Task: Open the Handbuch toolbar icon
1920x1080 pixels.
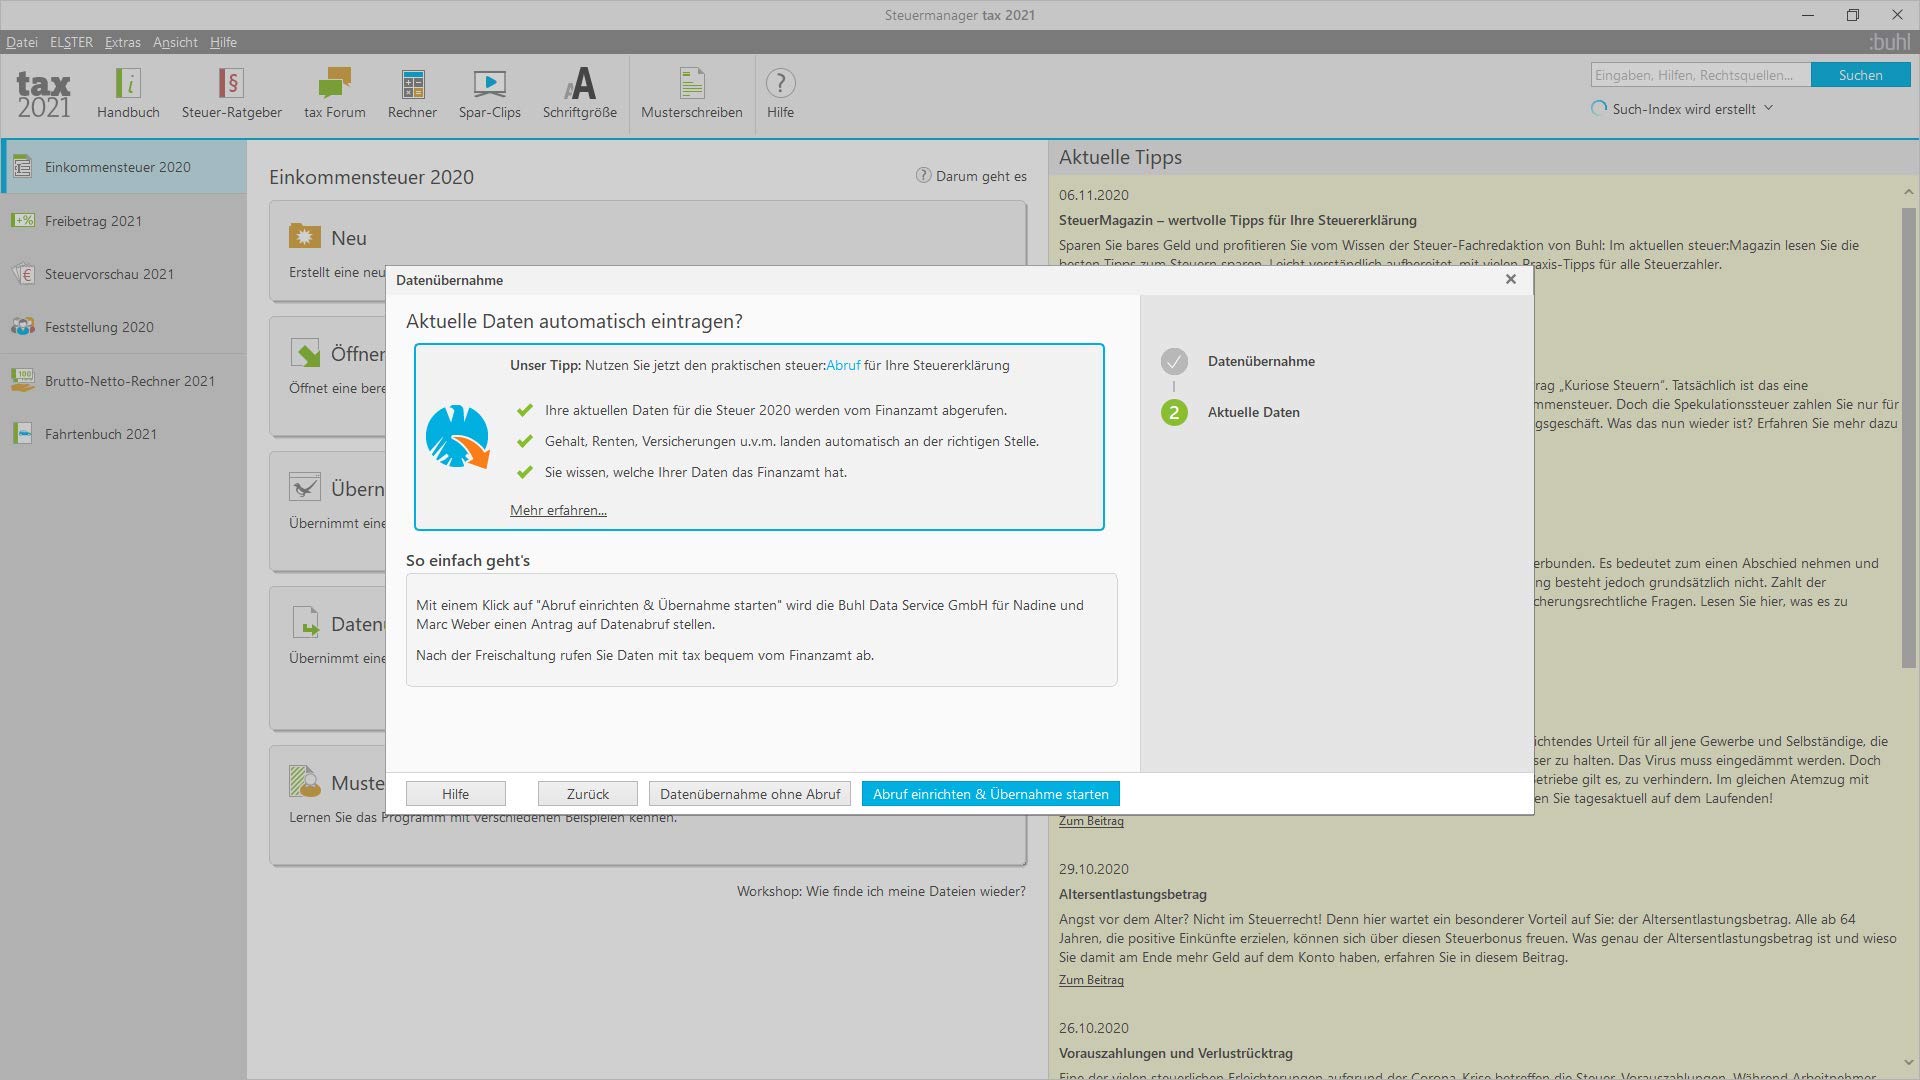Action: point(128,84)
